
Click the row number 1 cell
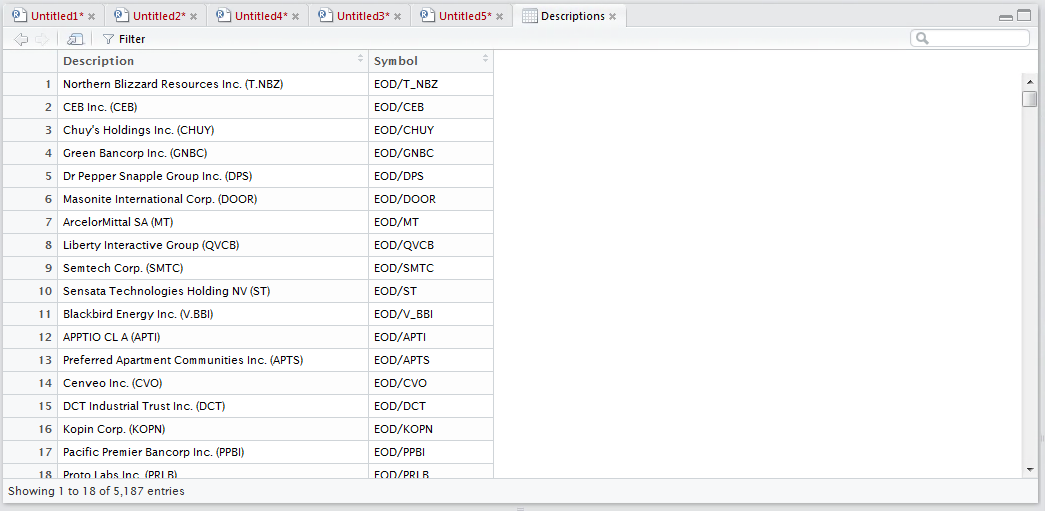click(x=30, y=84)
